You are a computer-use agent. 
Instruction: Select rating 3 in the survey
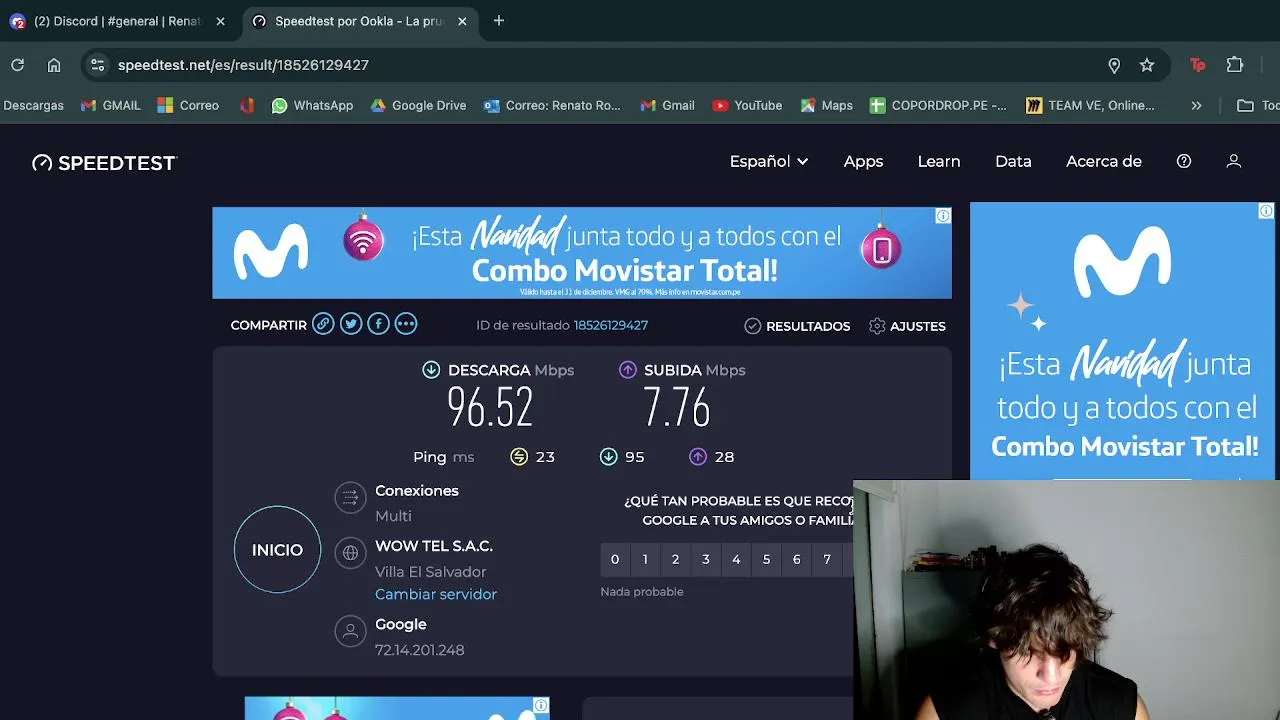[x=706, y=559]
